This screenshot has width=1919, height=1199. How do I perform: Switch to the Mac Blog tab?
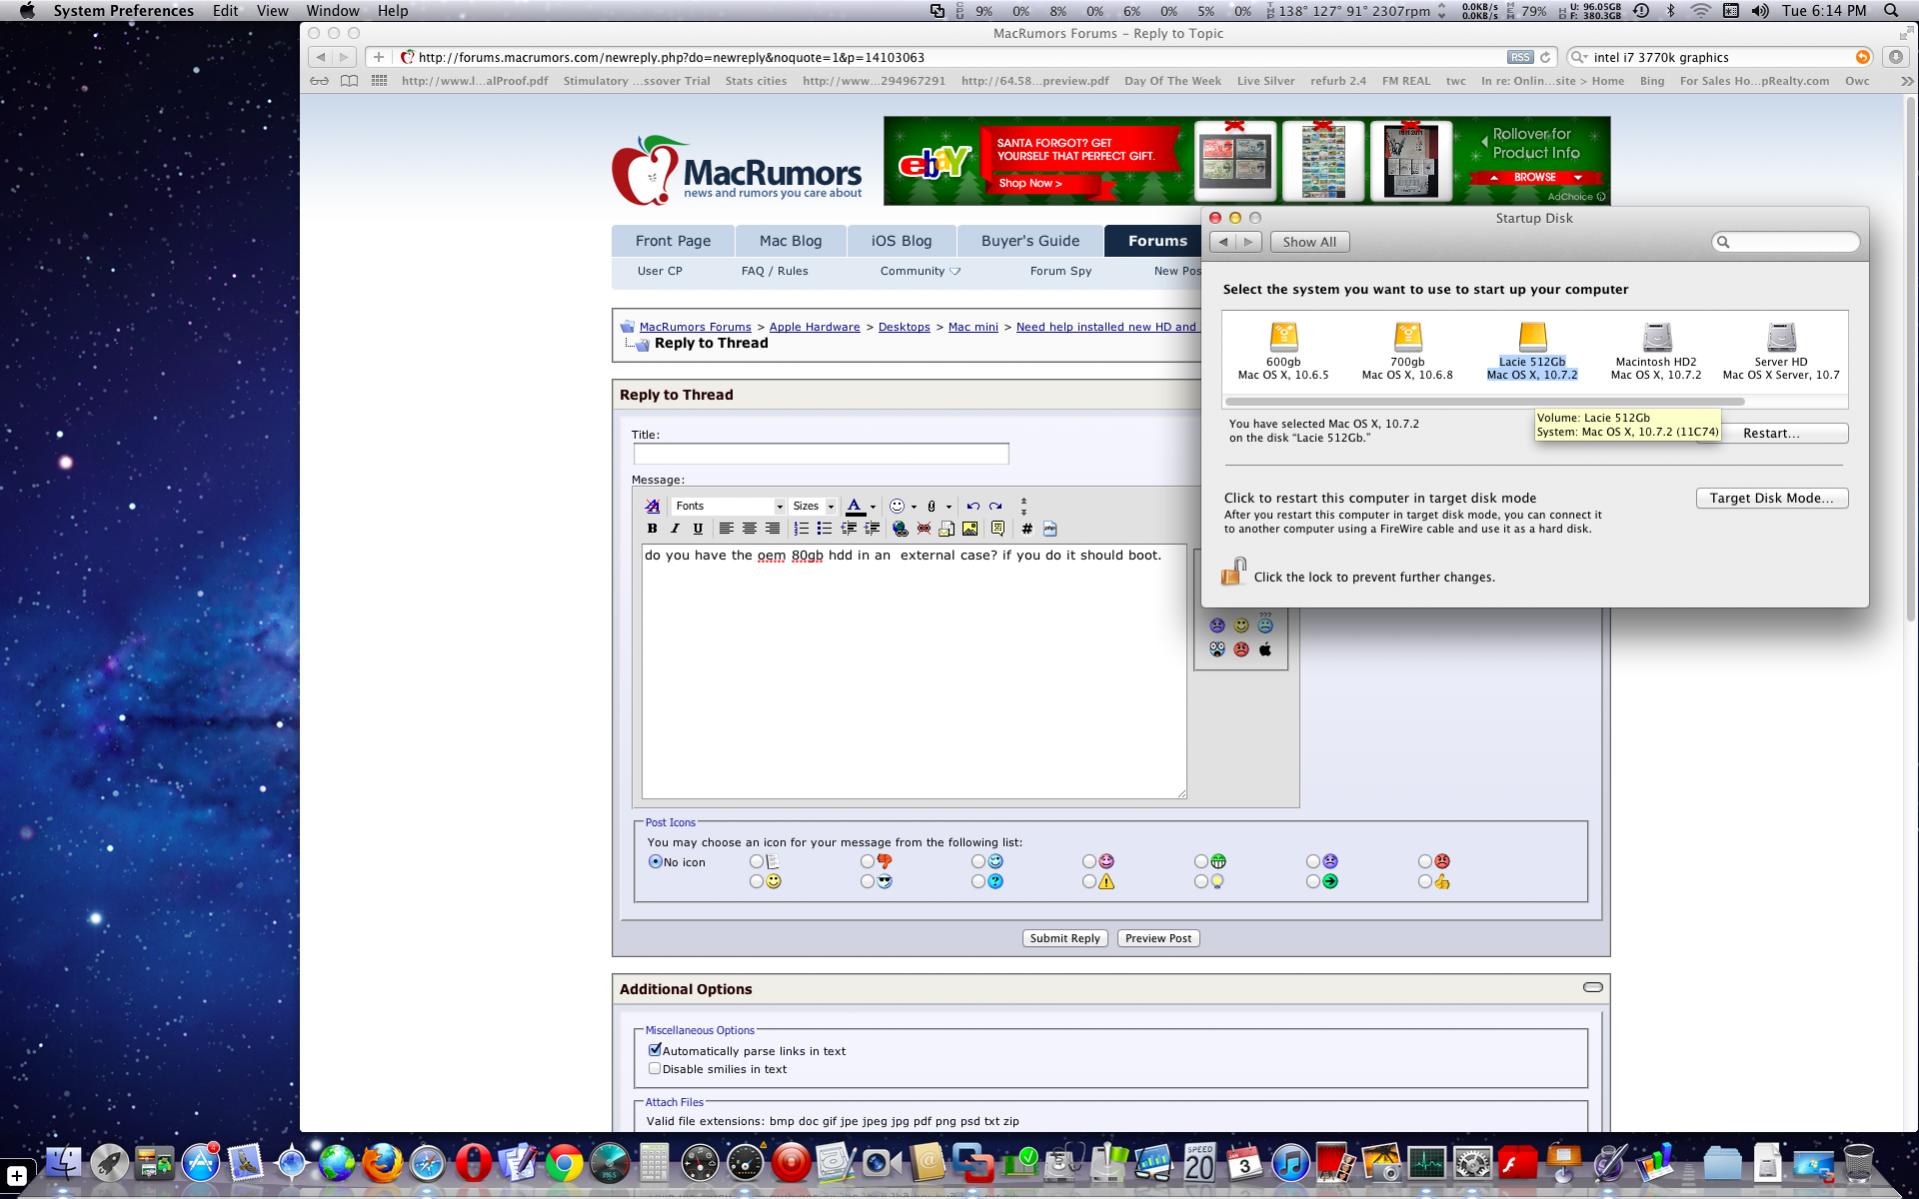point(790,241)
